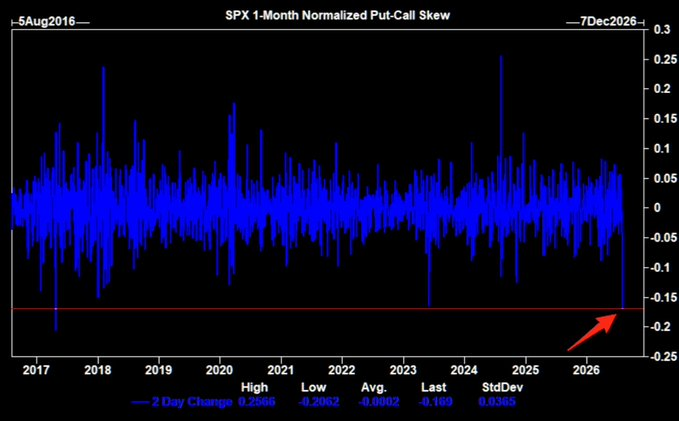This screenshot has height=421, width=679.
Task: Click the 2026 x-axis label
Action: point(586,370)
